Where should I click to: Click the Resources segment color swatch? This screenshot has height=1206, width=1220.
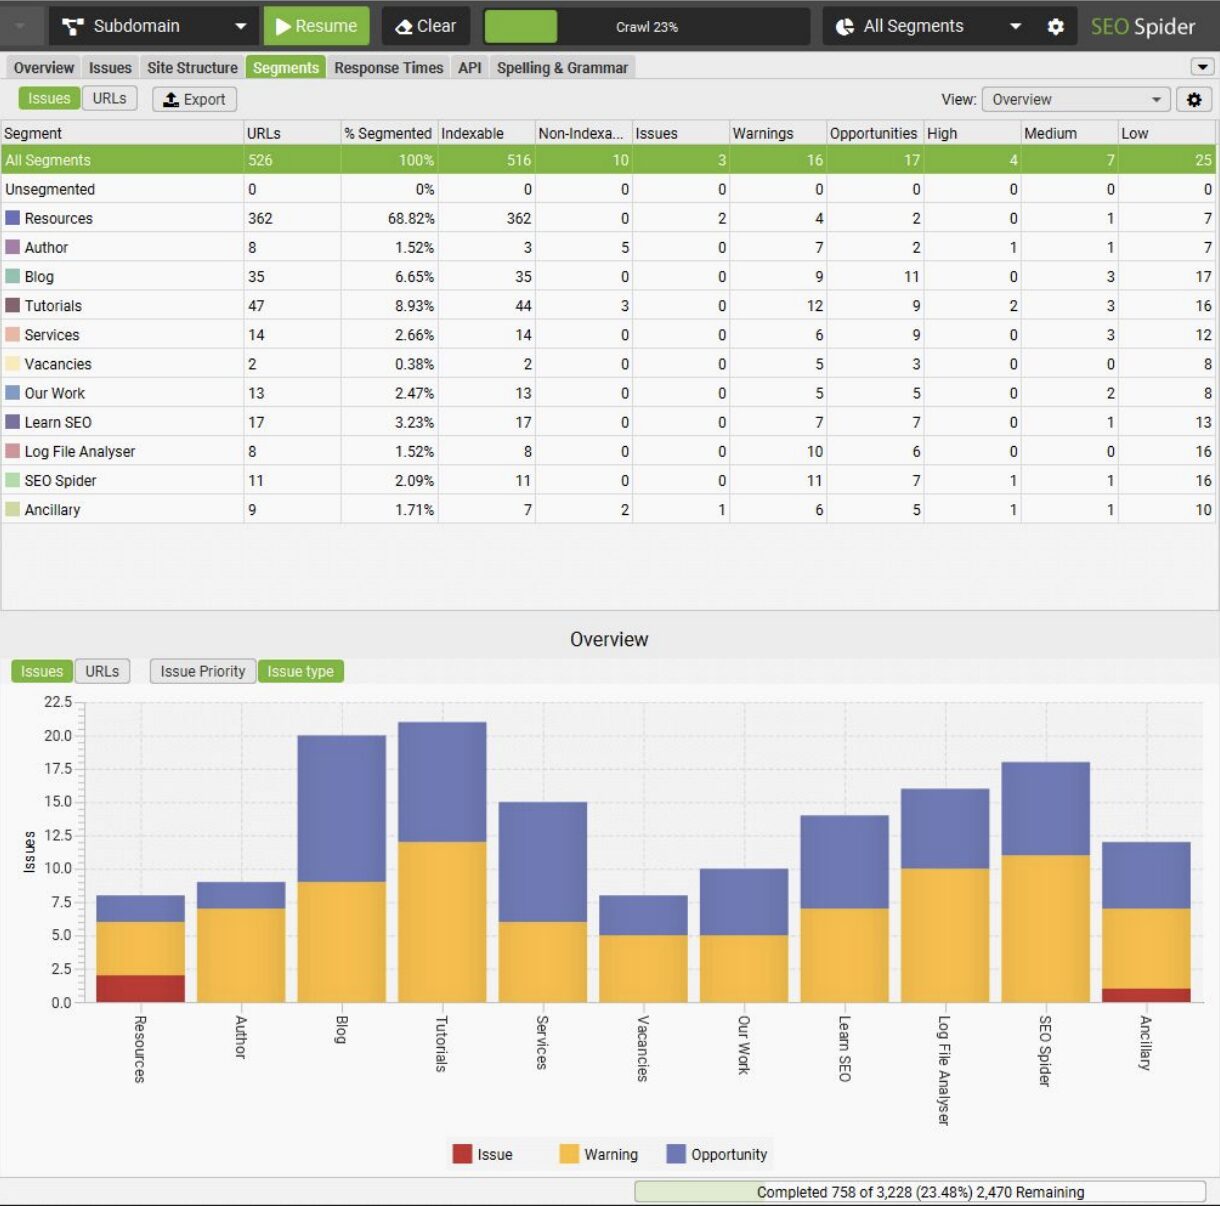13,218
